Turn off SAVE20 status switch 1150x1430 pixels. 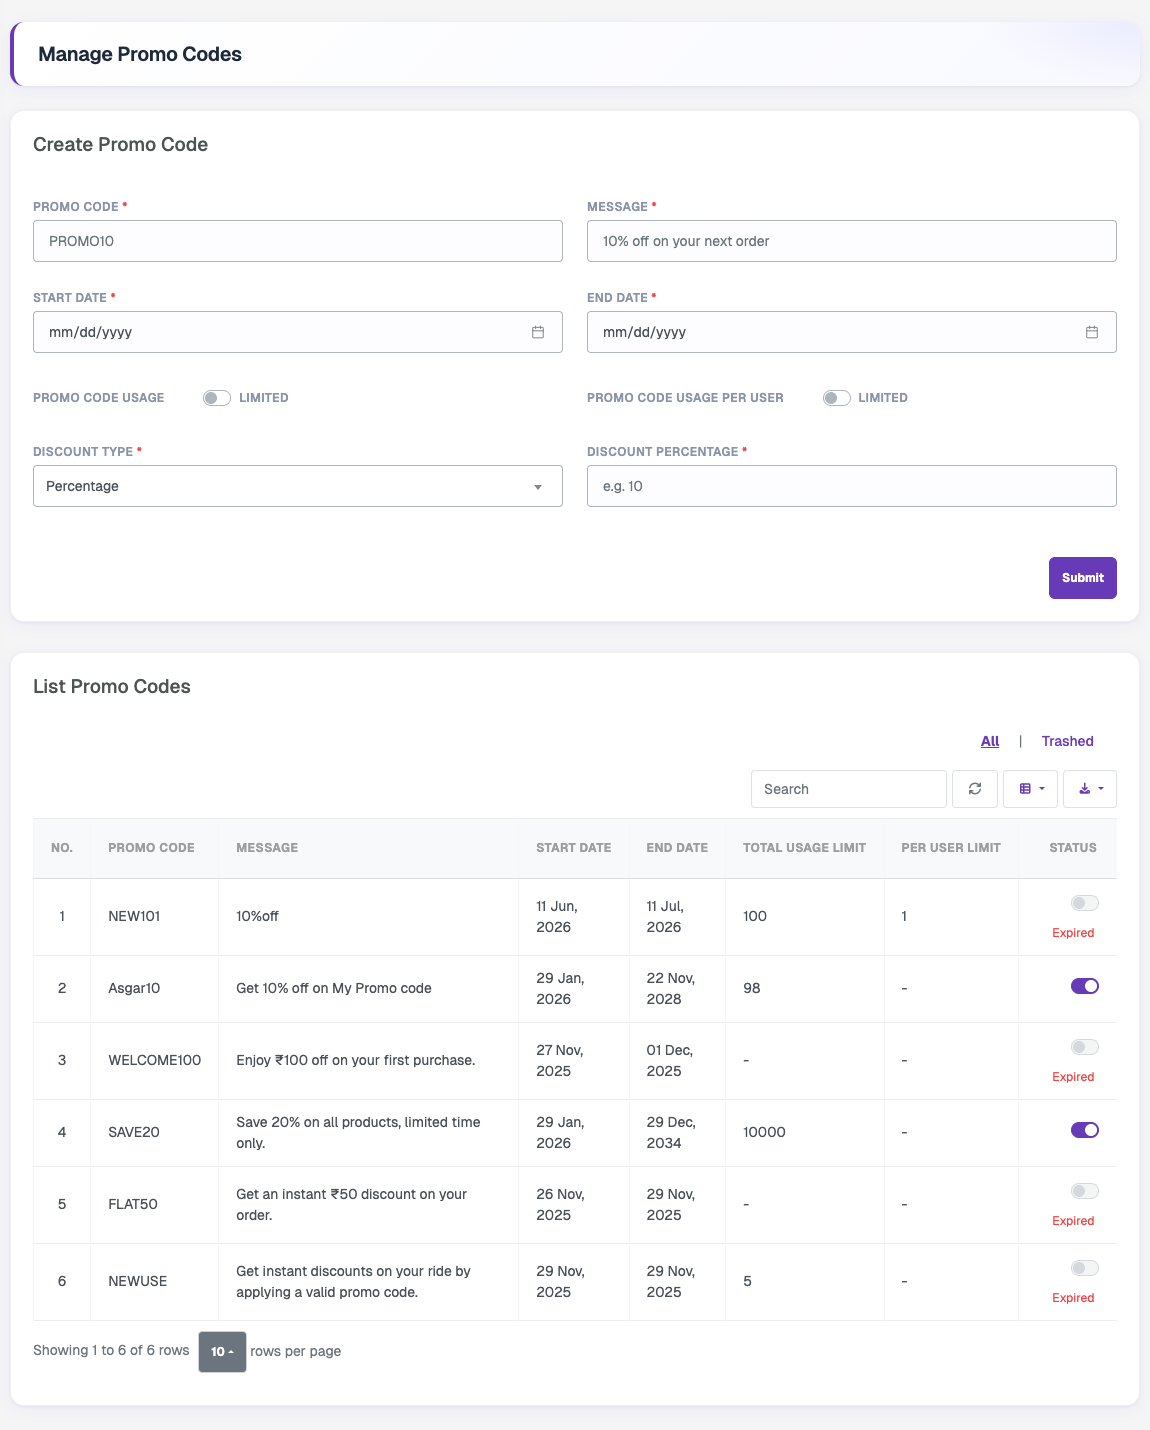[1085, 1130]
